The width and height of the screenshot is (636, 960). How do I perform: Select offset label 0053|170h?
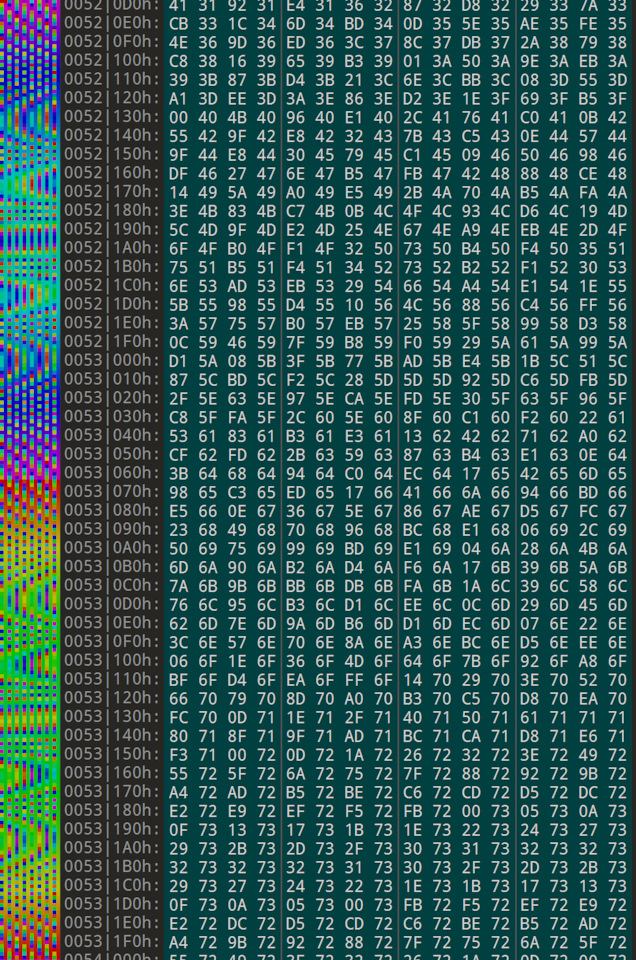click(111, 793)
